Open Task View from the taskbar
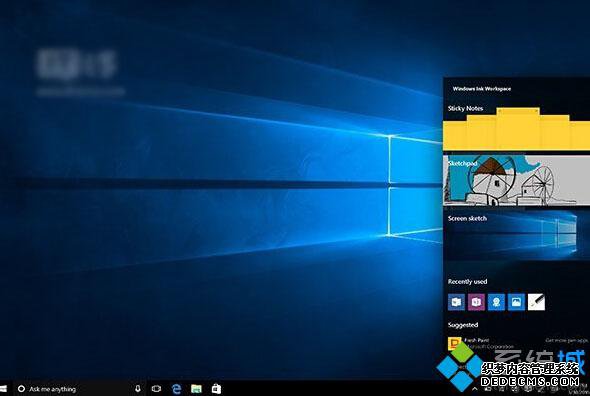Image resolution: width=590 pixels, height=396 pixels. (x=156, y=388)
